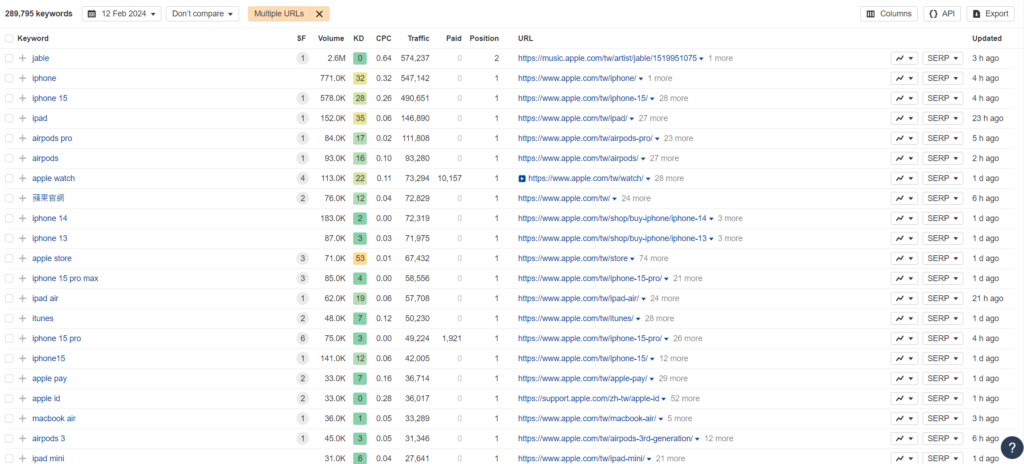This screenshot has width=1024, height=464.
Task: Open SERP dropdown for airpods pro row
Action: click(x=942, y=139)
